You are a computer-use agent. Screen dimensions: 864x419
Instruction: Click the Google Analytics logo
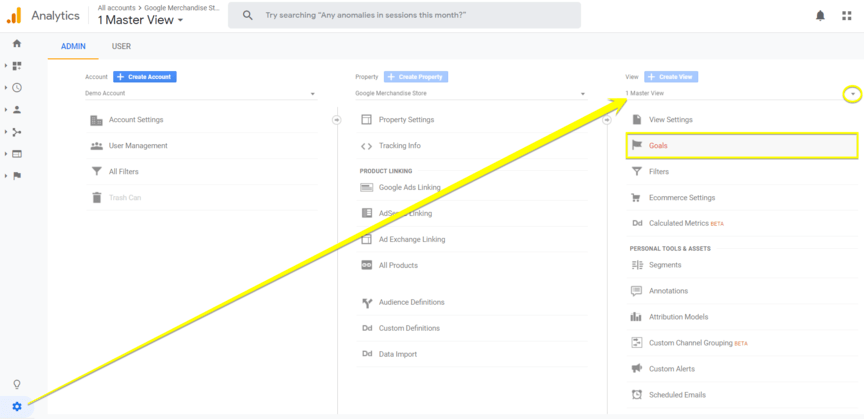pos(14,15)
